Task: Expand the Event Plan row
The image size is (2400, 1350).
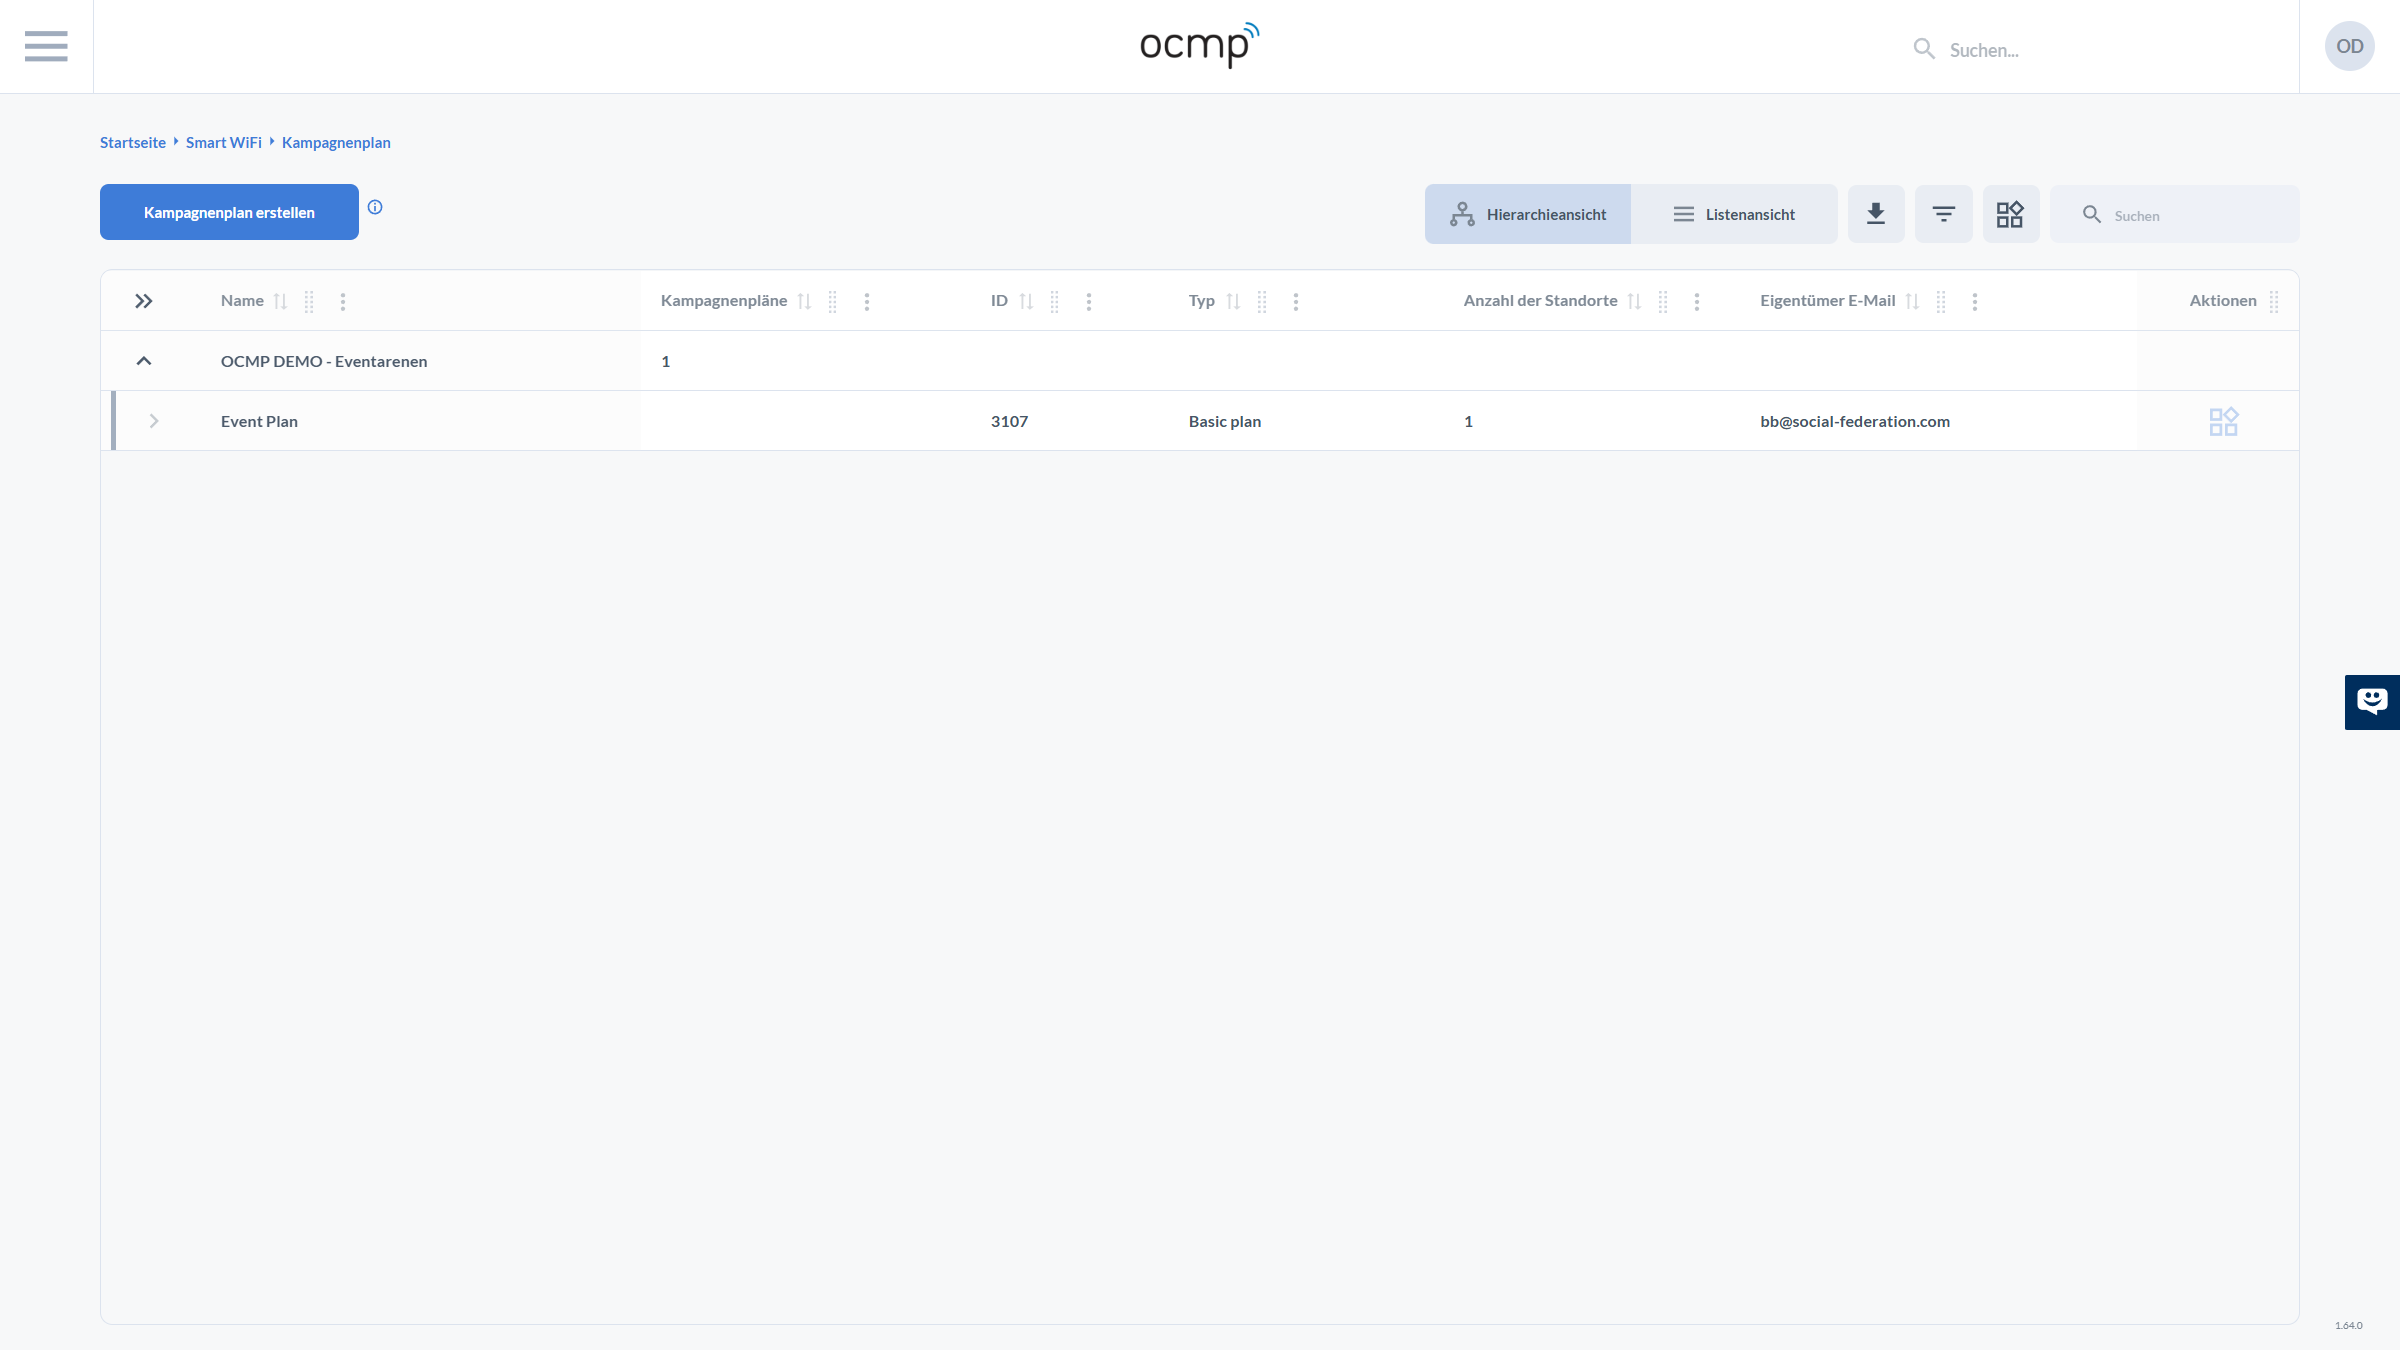Action: click(154, 421)
